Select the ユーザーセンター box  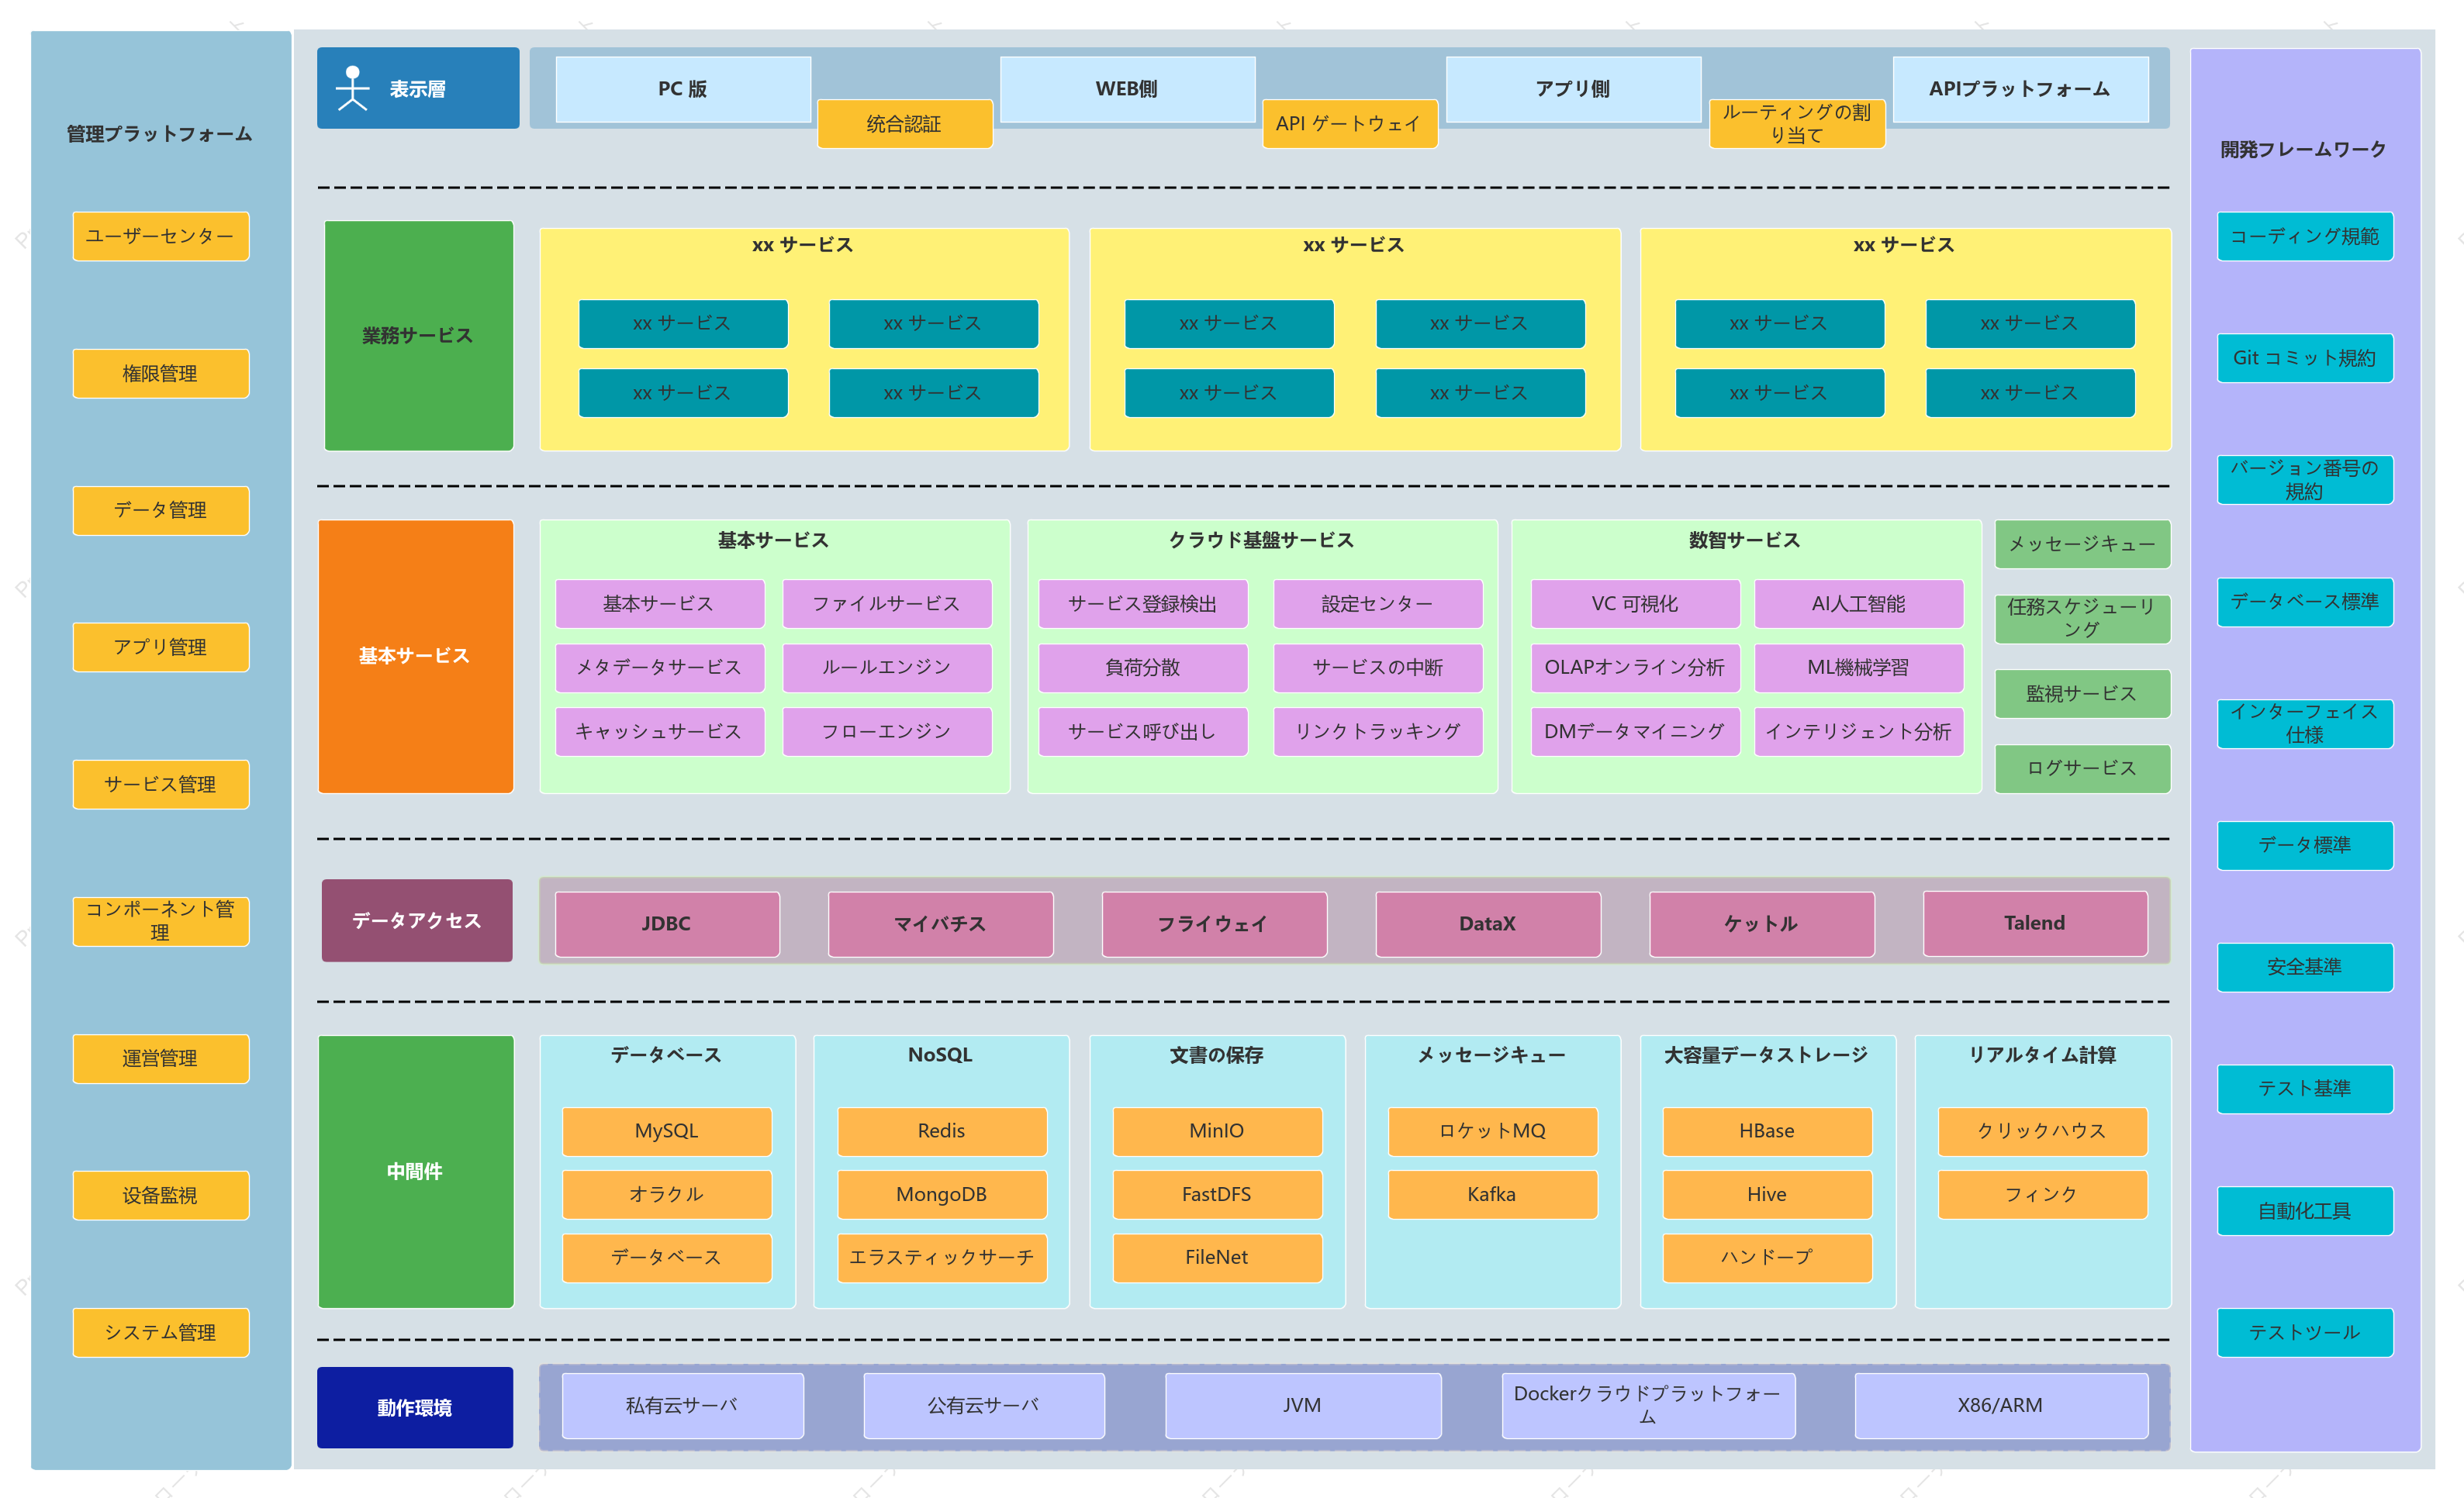(161, 236)
